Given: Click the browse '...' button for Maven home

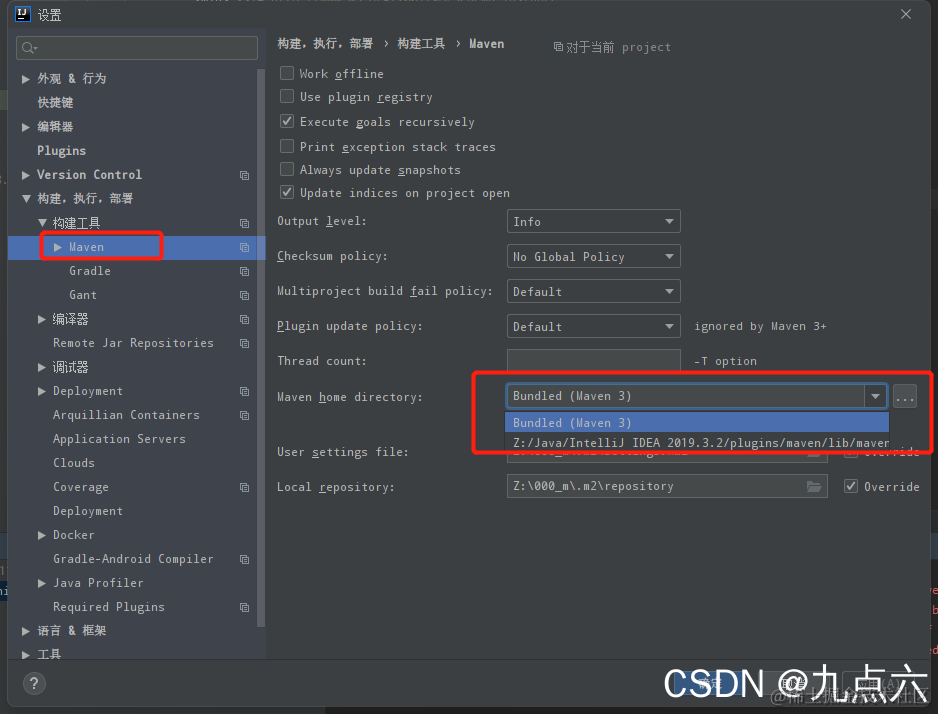Looking at the screenshot, I should [904, 396].
